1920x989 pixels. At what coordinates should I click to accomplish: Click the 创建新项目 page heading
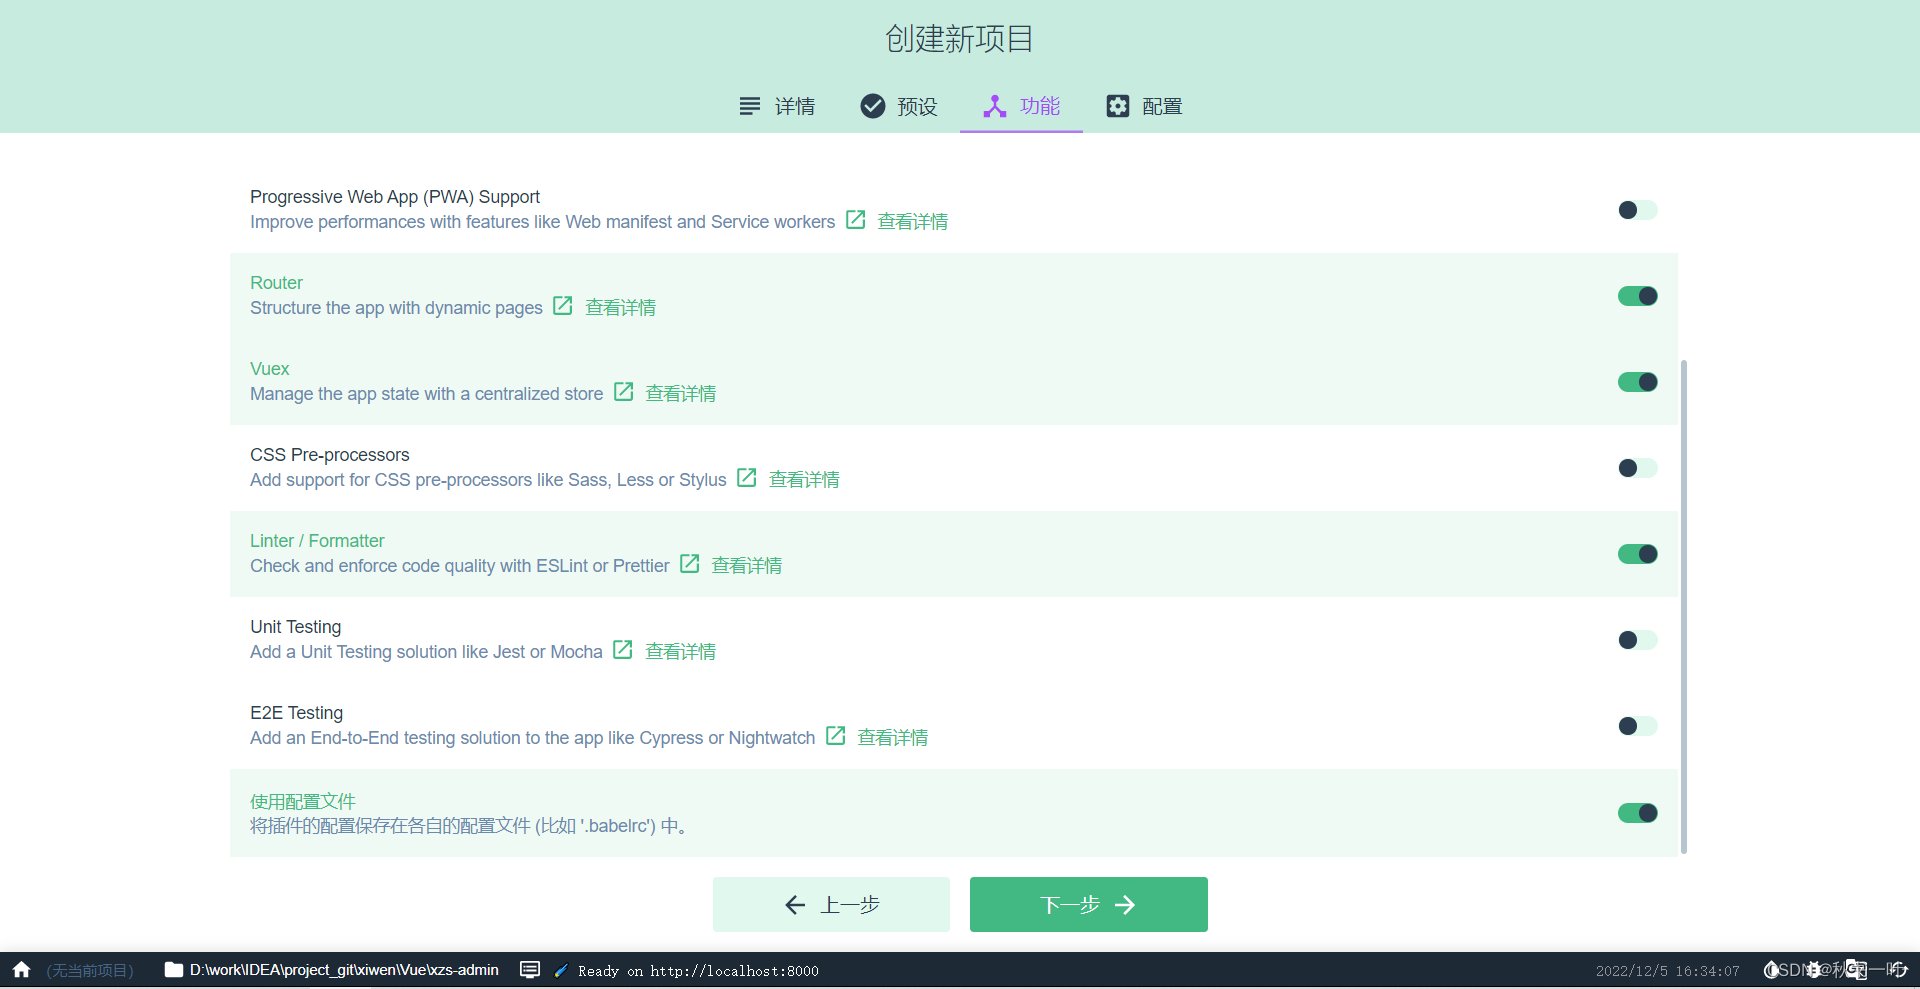click(x=959, y=39)
